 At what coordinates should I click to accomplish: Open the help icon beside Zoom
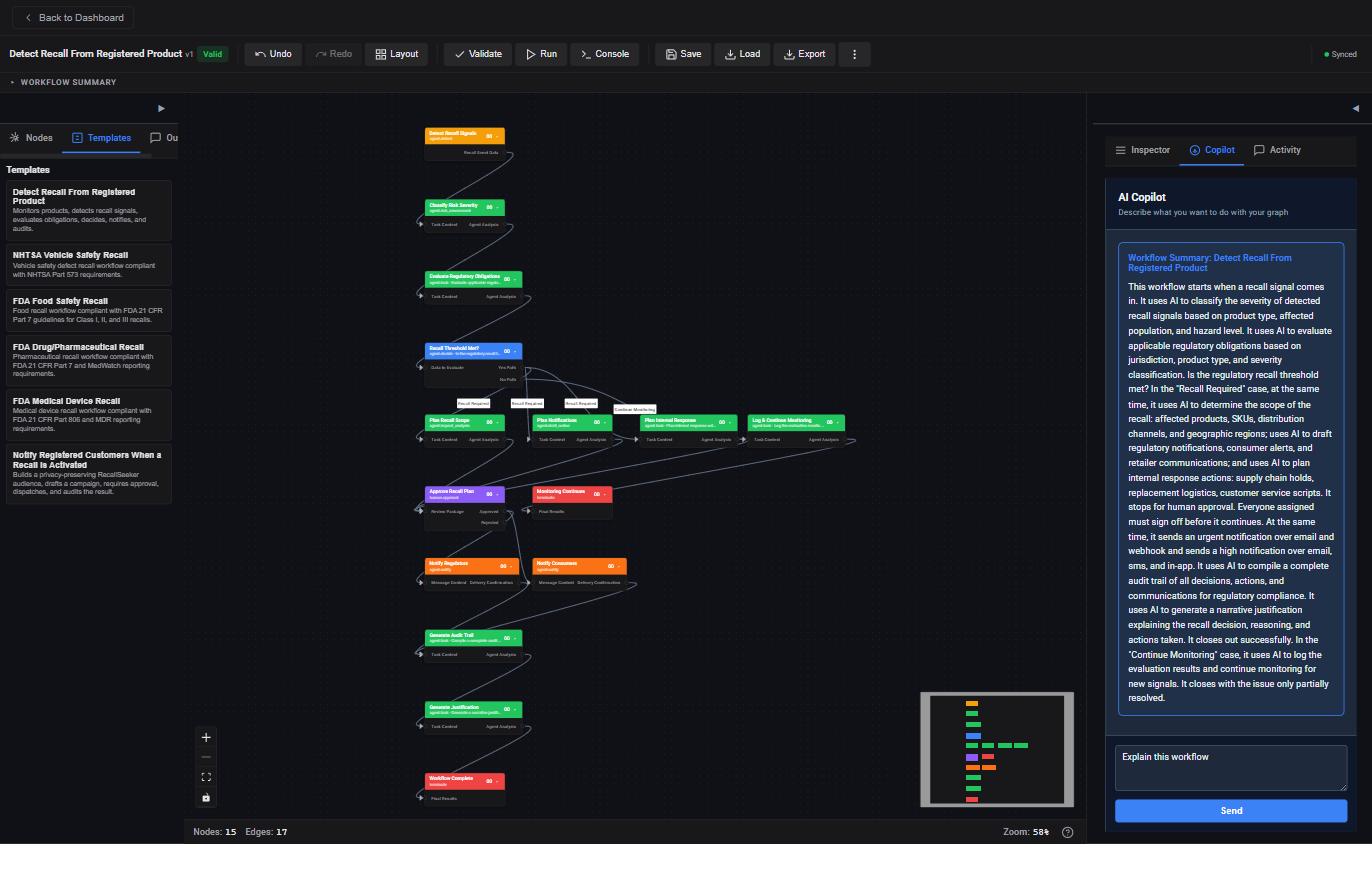[x=1067, y=832]
